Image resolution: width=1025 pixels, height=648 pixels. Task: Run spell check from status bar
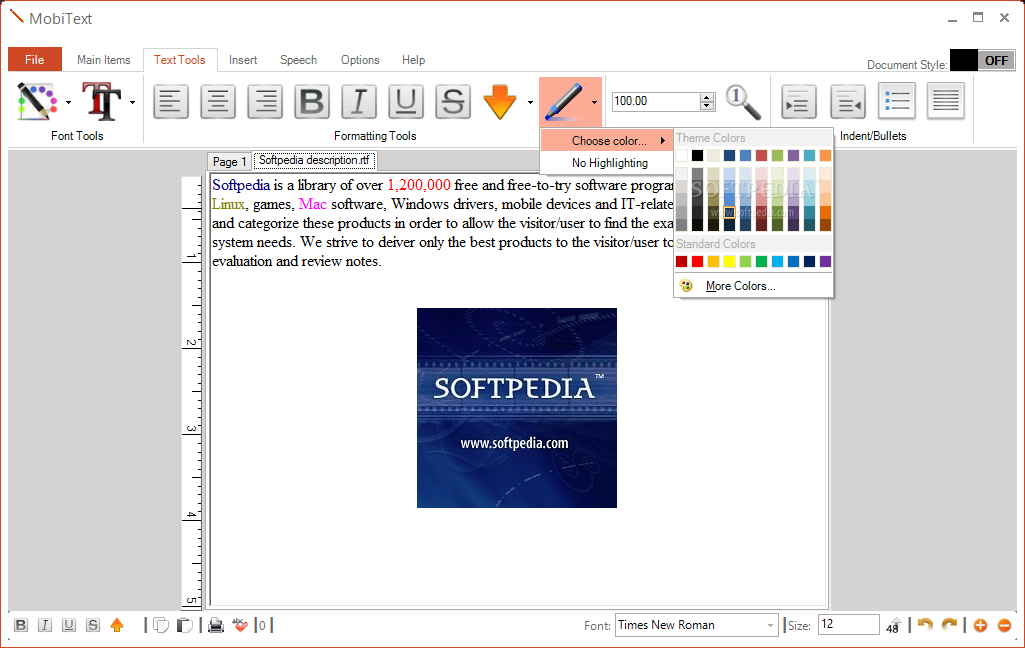point(240,625)
